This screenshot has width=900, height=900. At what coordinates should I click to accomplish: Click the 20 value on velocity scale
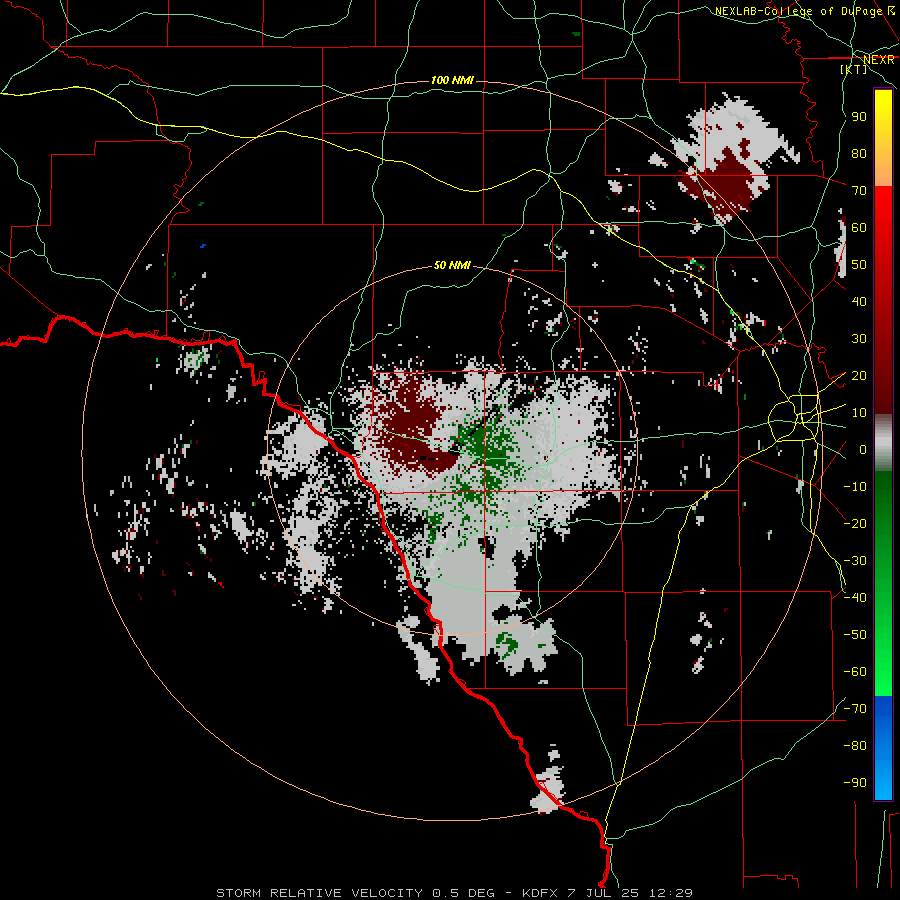pos(859,375)
